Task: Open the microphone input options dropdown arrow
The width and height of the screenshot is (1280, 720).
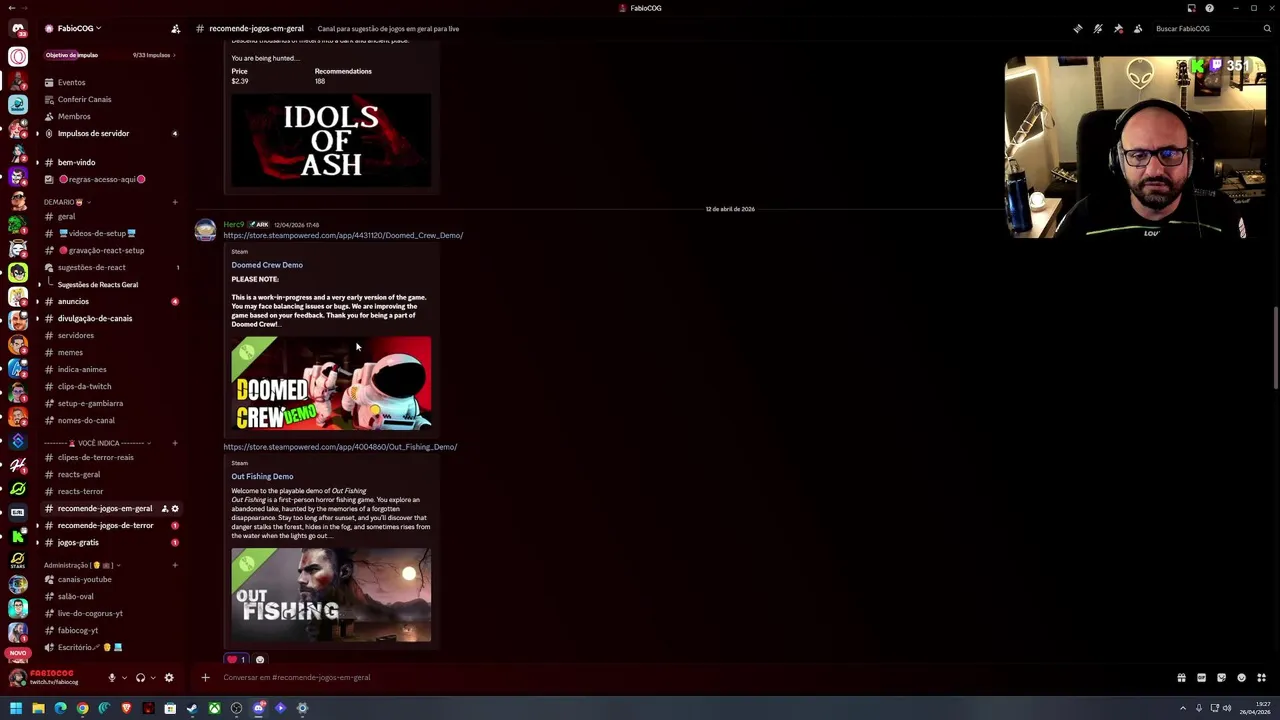Action: [124, 678]
